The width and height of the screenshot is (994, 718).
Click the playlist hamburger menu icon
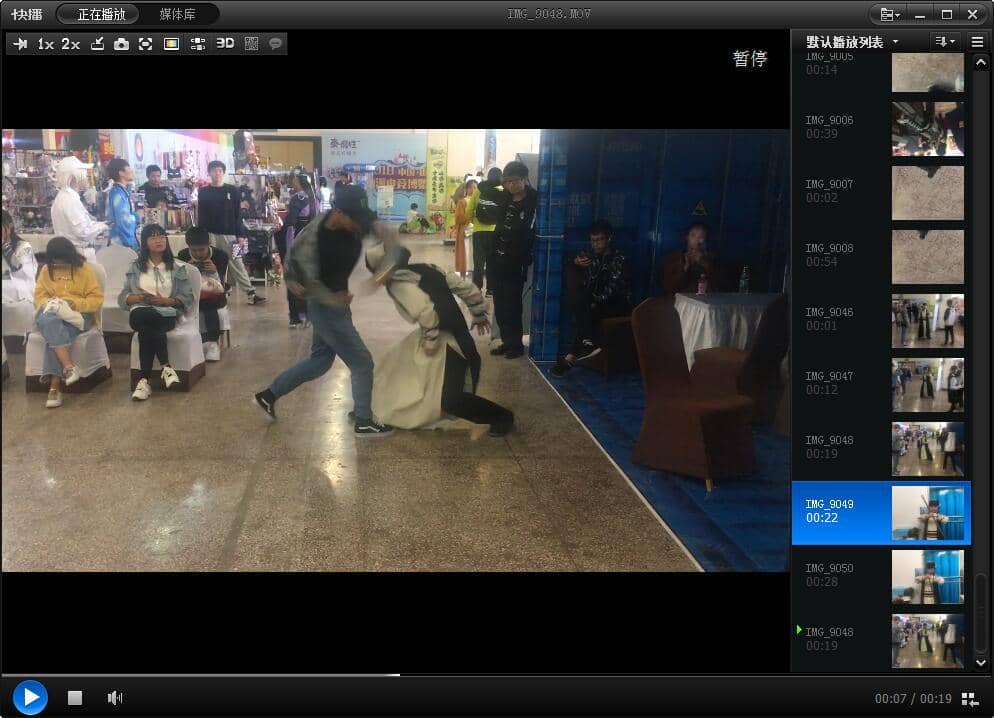pyautogui.click(x=977, y=42)
